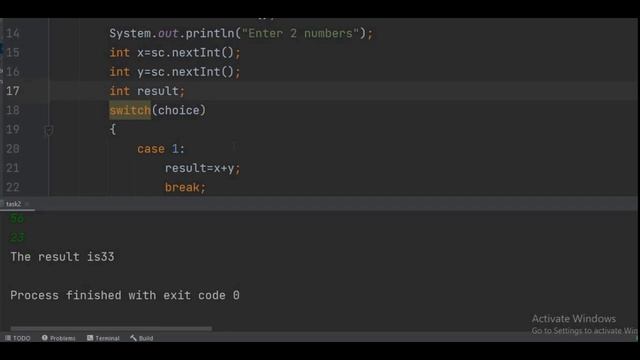Image resolution: width=640 pixels, height=360 pixels.
Task: Click line number 21 in gutter
Action: (x=13, y=168)
